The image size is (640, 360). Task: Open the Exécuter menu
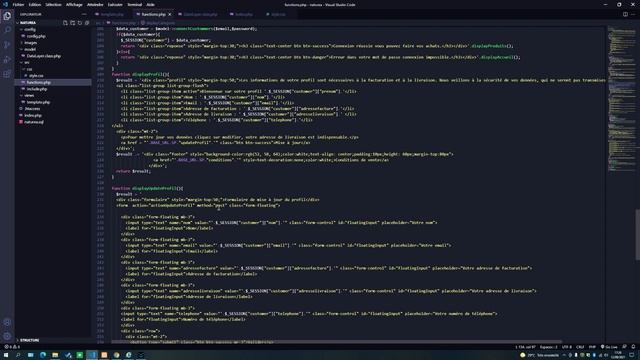115,4
